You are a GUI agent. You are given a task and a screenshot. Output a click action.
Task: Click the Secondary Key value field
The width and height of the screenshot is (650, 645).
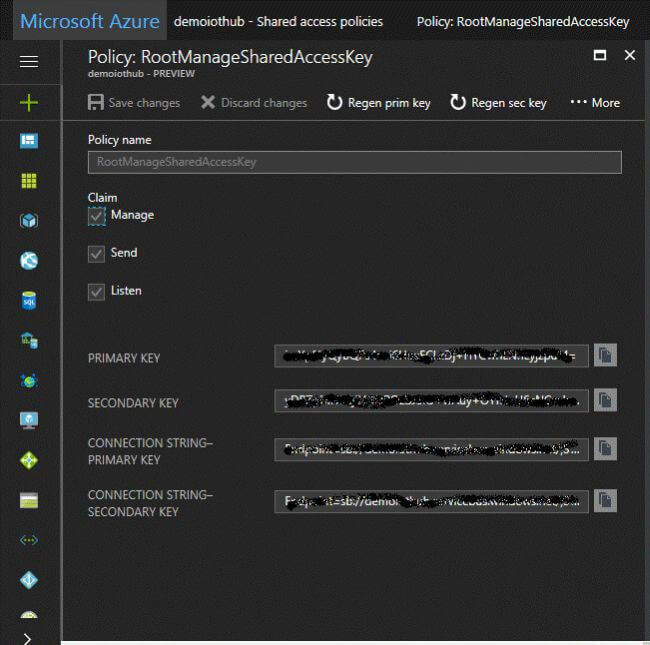pyautogui.click(x=431, y=400)
